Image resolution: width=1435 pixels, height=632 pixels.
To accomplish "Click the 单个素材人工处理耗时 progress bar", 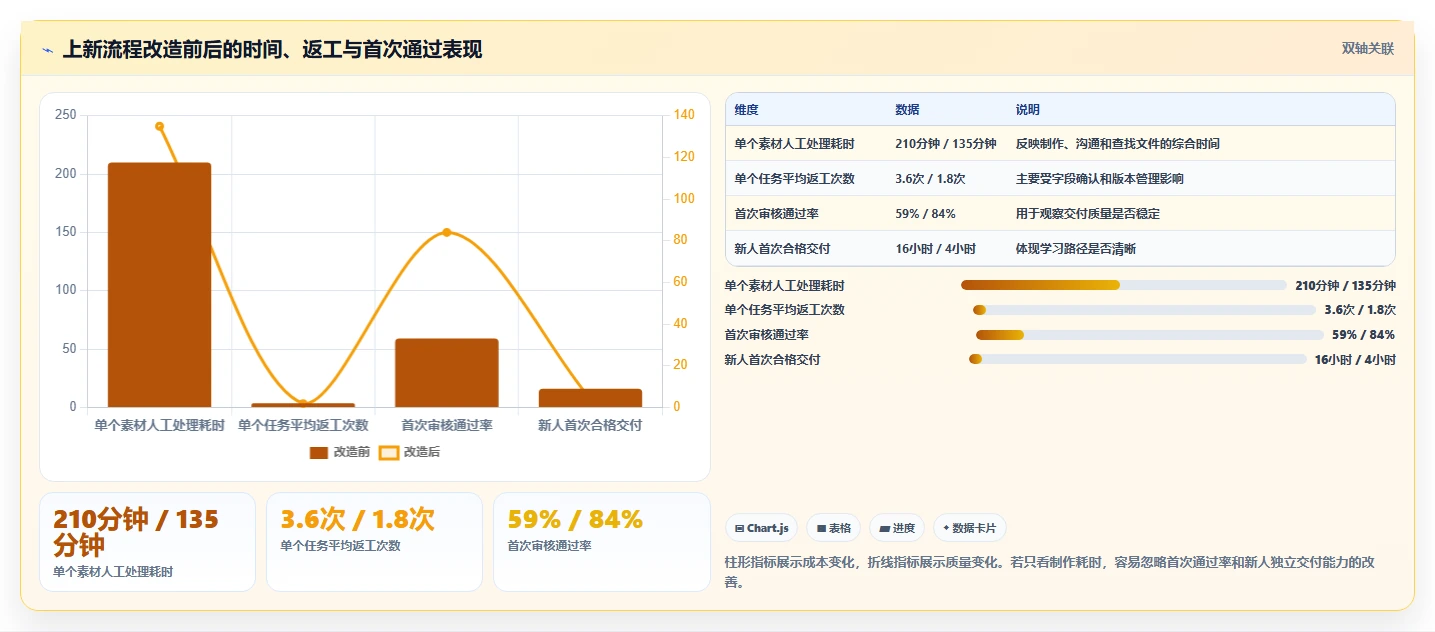I will [1124, 285].
